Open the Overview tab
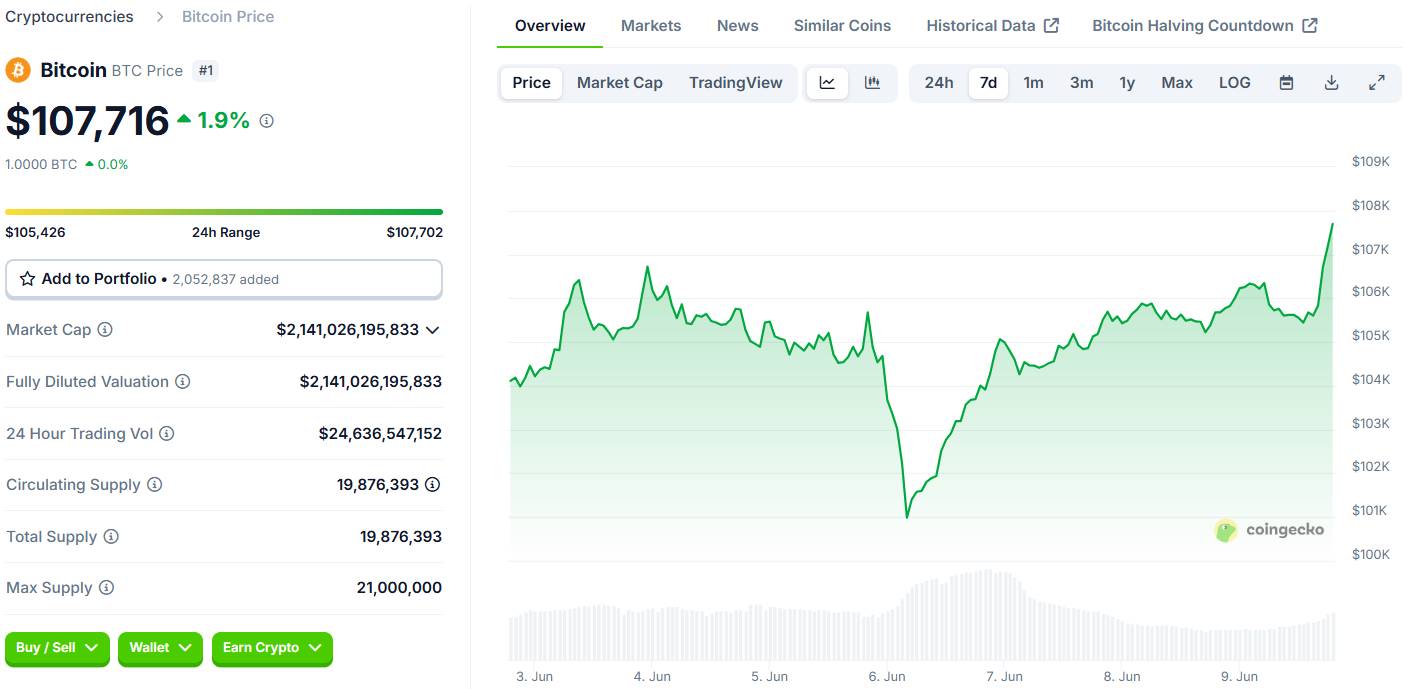 pos(550,26)
